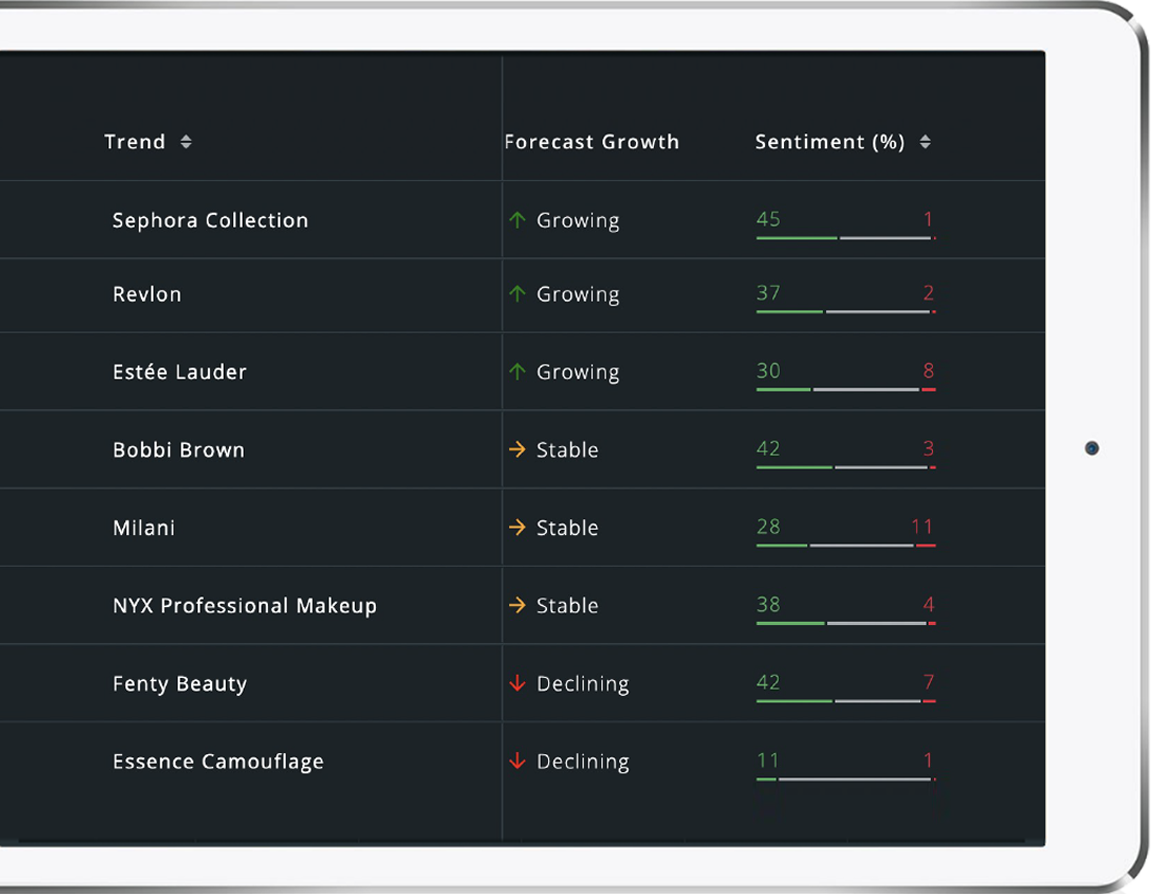Sort by Sentiment (%) using its sort arrows

[925, 142]
